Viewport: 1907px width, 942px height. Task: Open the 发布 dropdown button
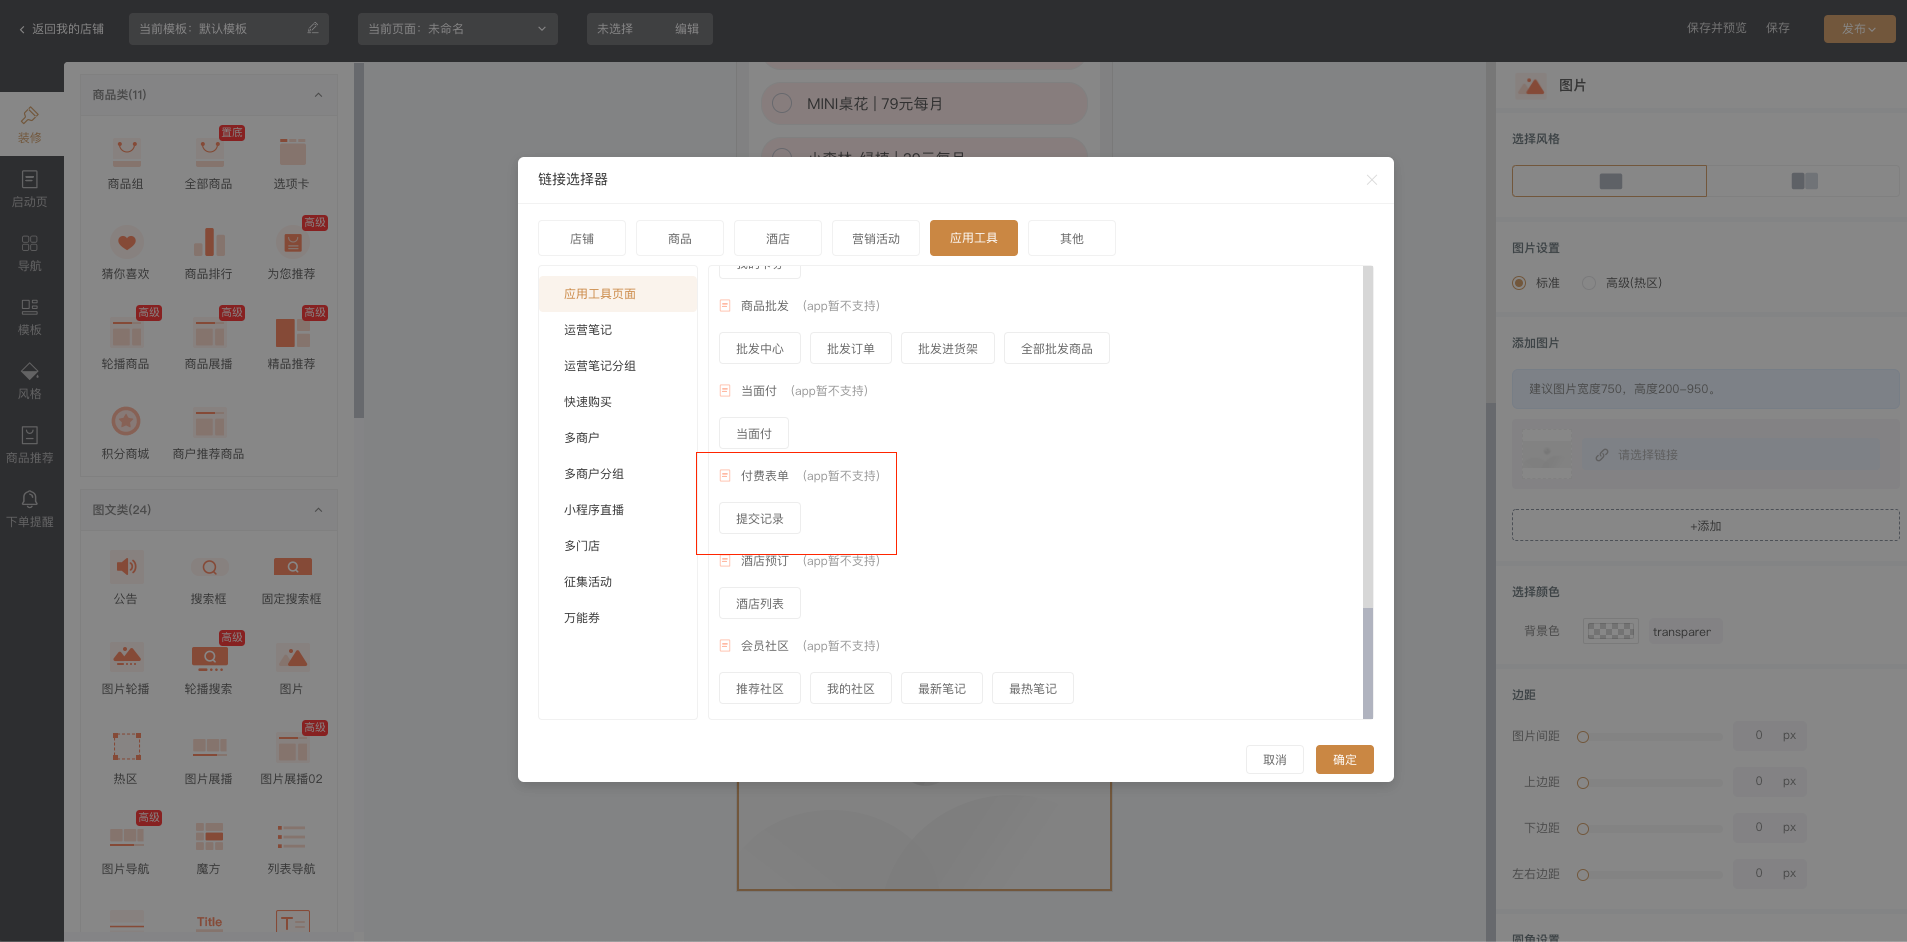point(1859,29)
